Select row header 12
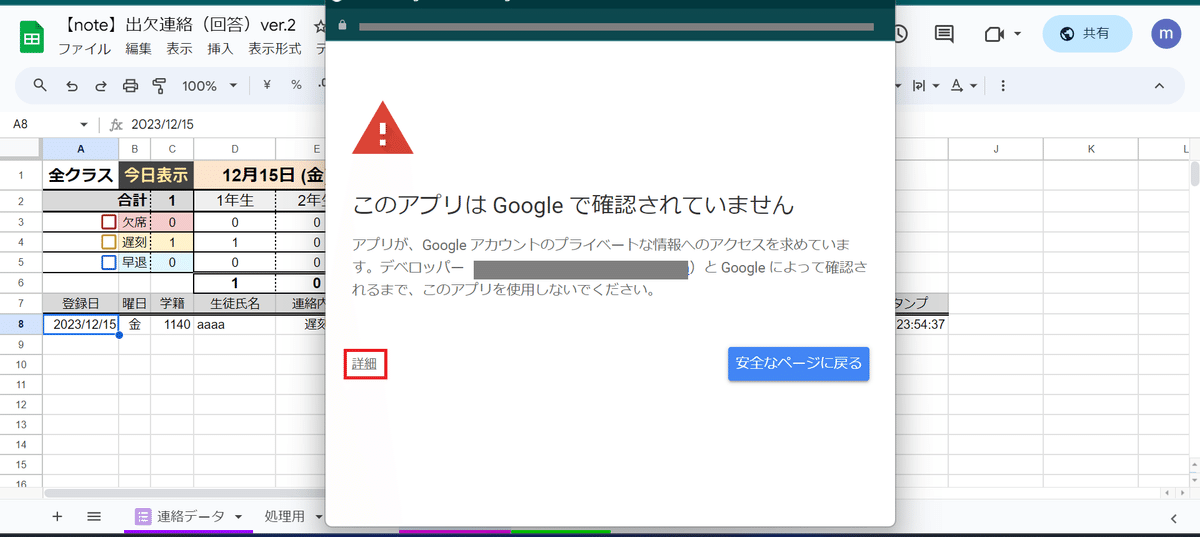The image size is (1200, 537). coord(21,403)
